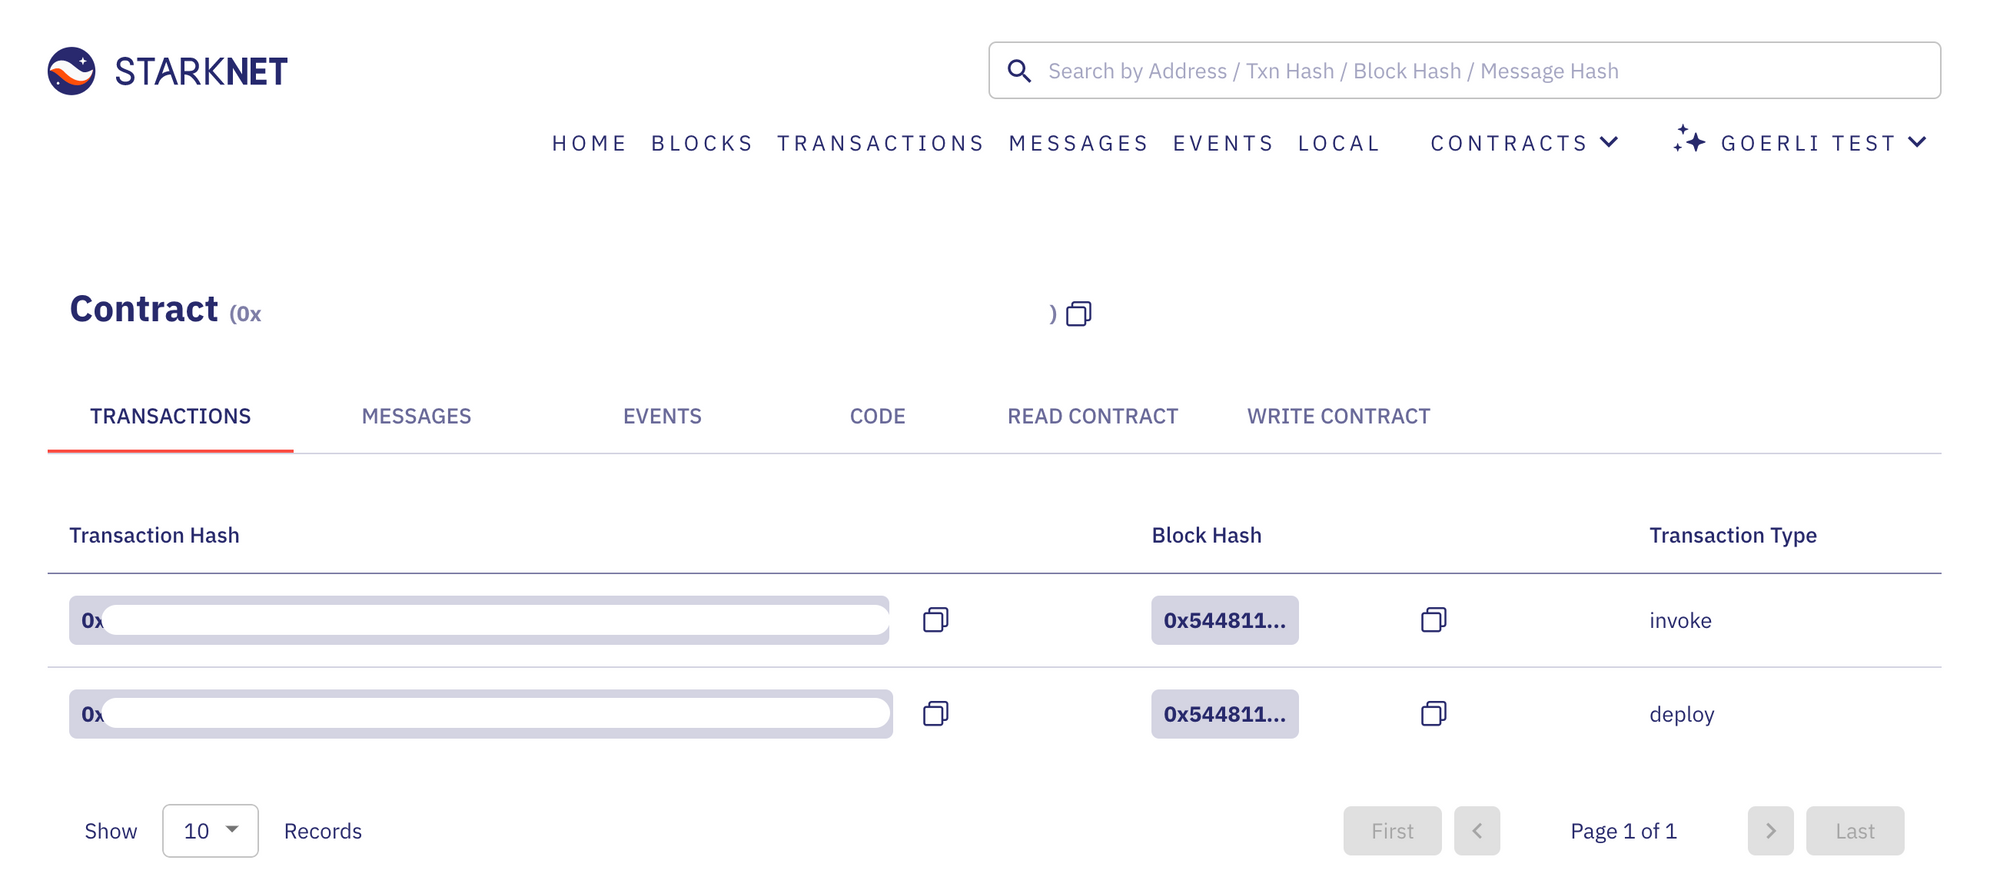Open the block hash 0x544811 link
This screenshot has width=2000, height=890.
click(1224, 620)
